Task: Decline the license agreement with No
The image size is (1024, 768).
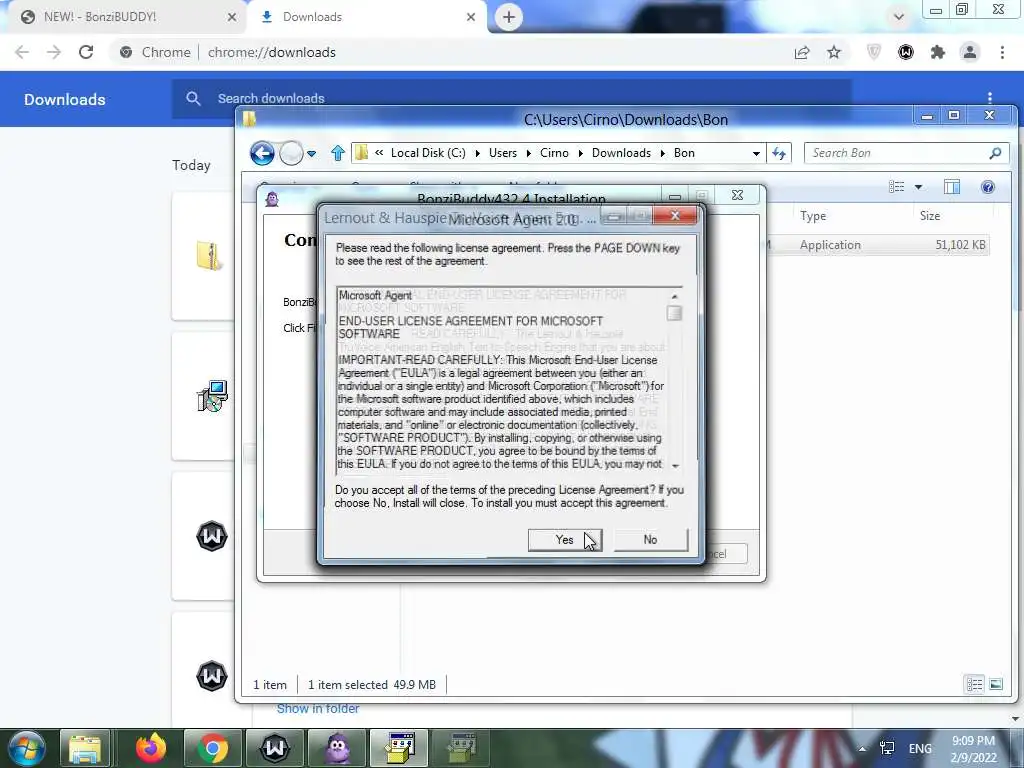Action: pos(650,539)
